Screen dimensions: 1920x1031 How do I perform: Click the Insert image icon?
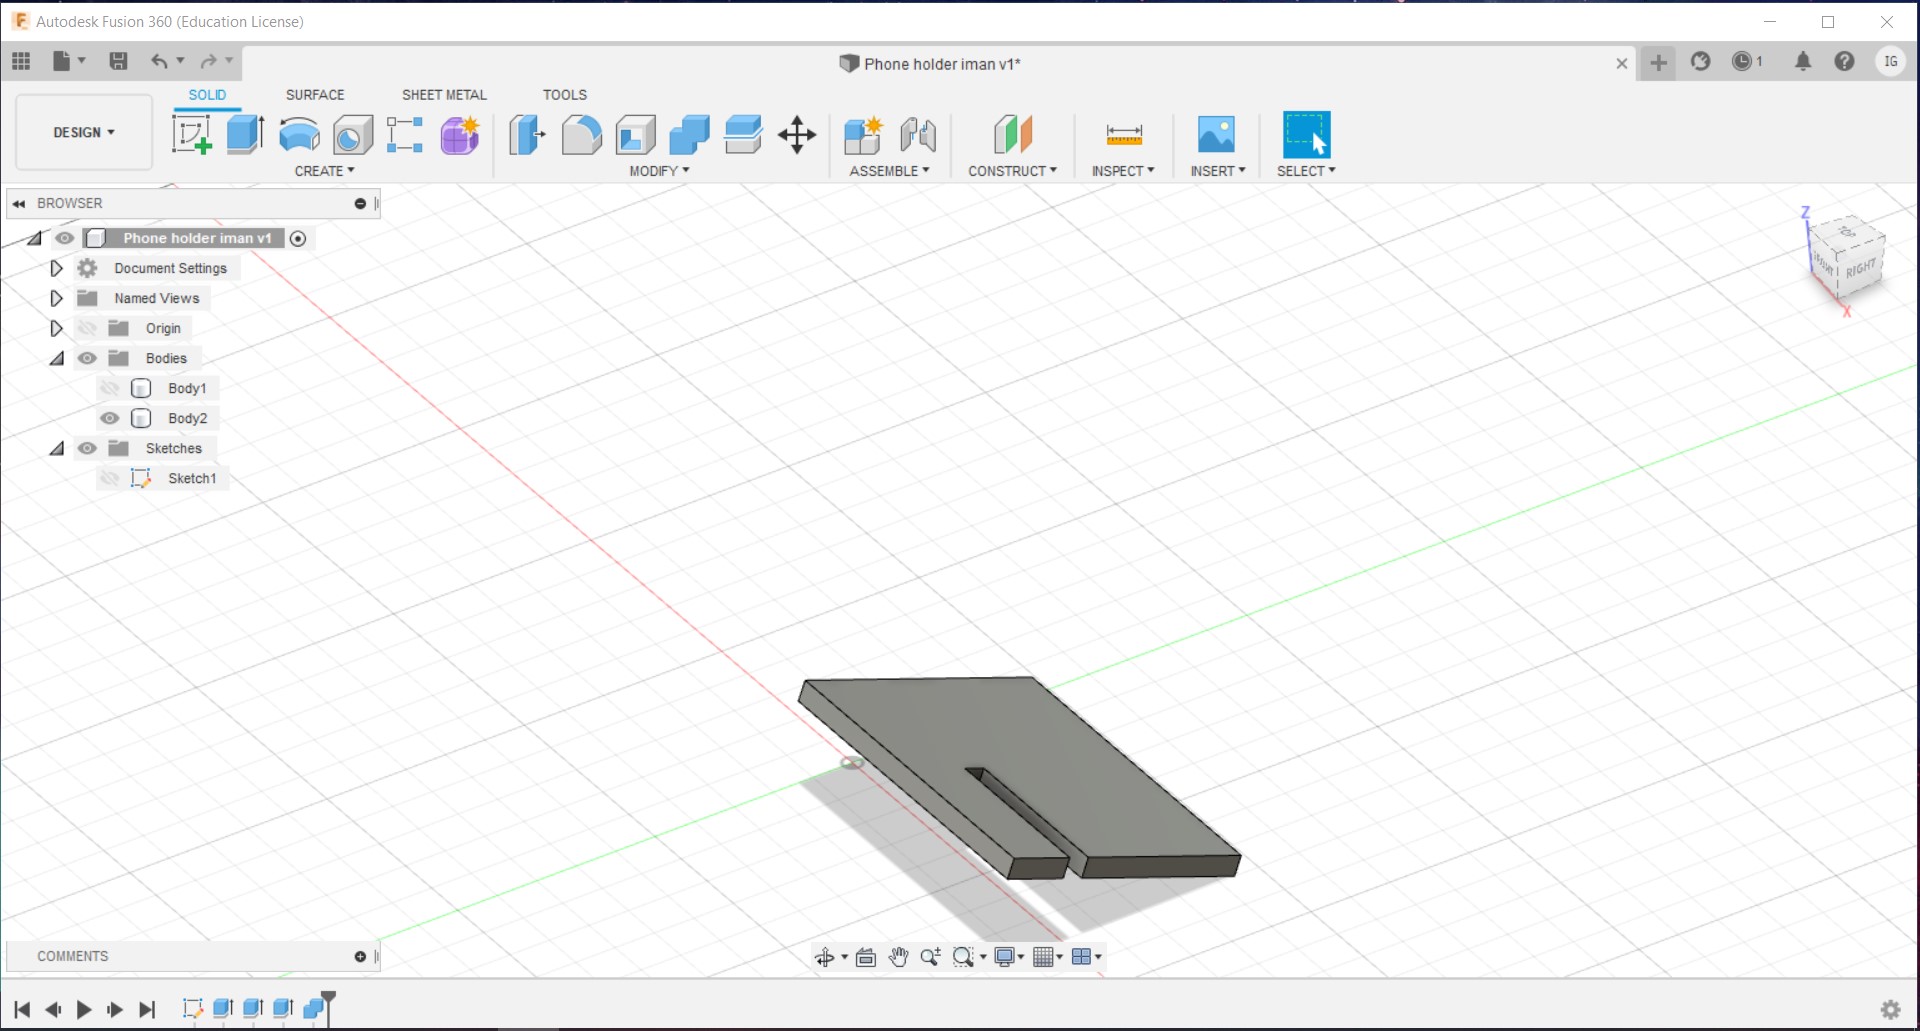pos(1216,134)
